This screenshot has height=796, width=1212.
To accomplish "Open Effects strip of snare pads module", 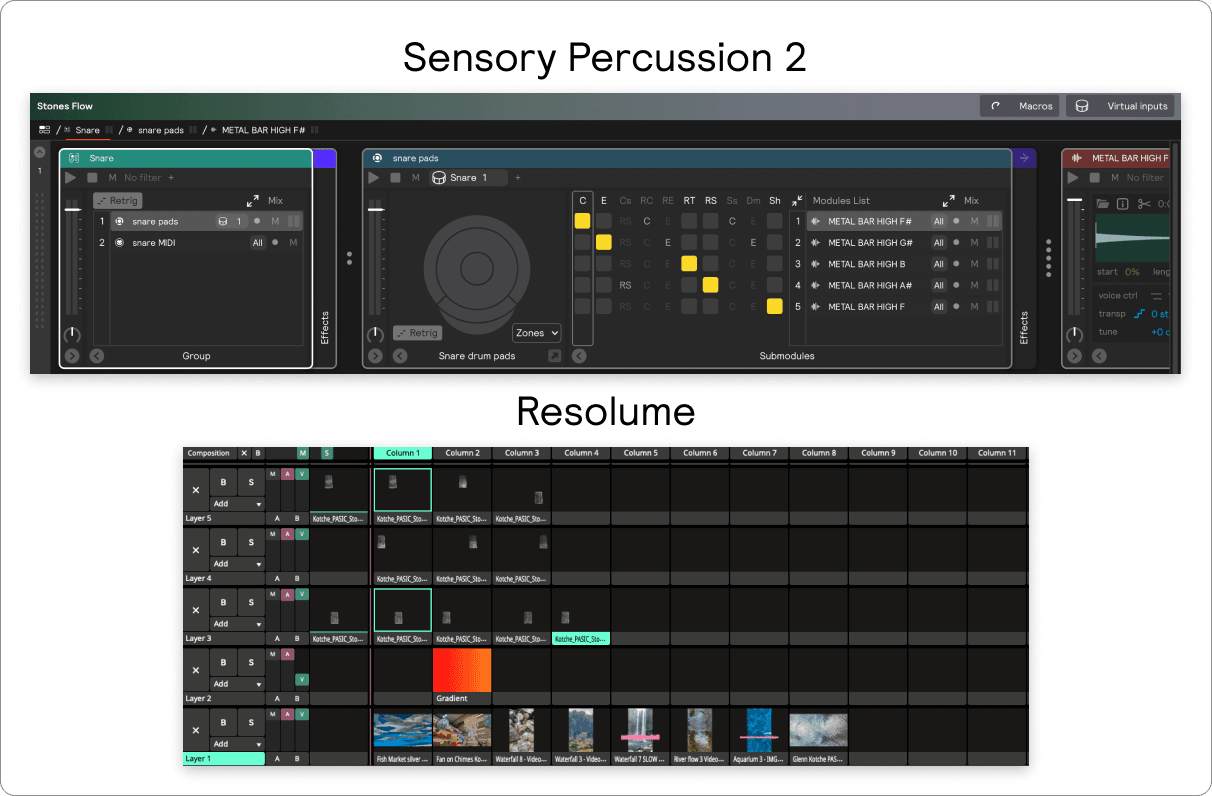I will tap(1025, 328).
